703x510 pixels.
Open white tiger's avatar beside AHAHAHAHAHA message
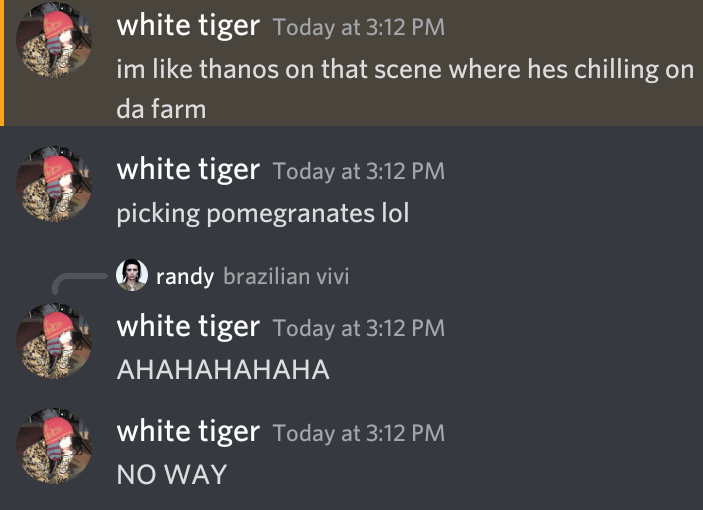click(54, 341)
